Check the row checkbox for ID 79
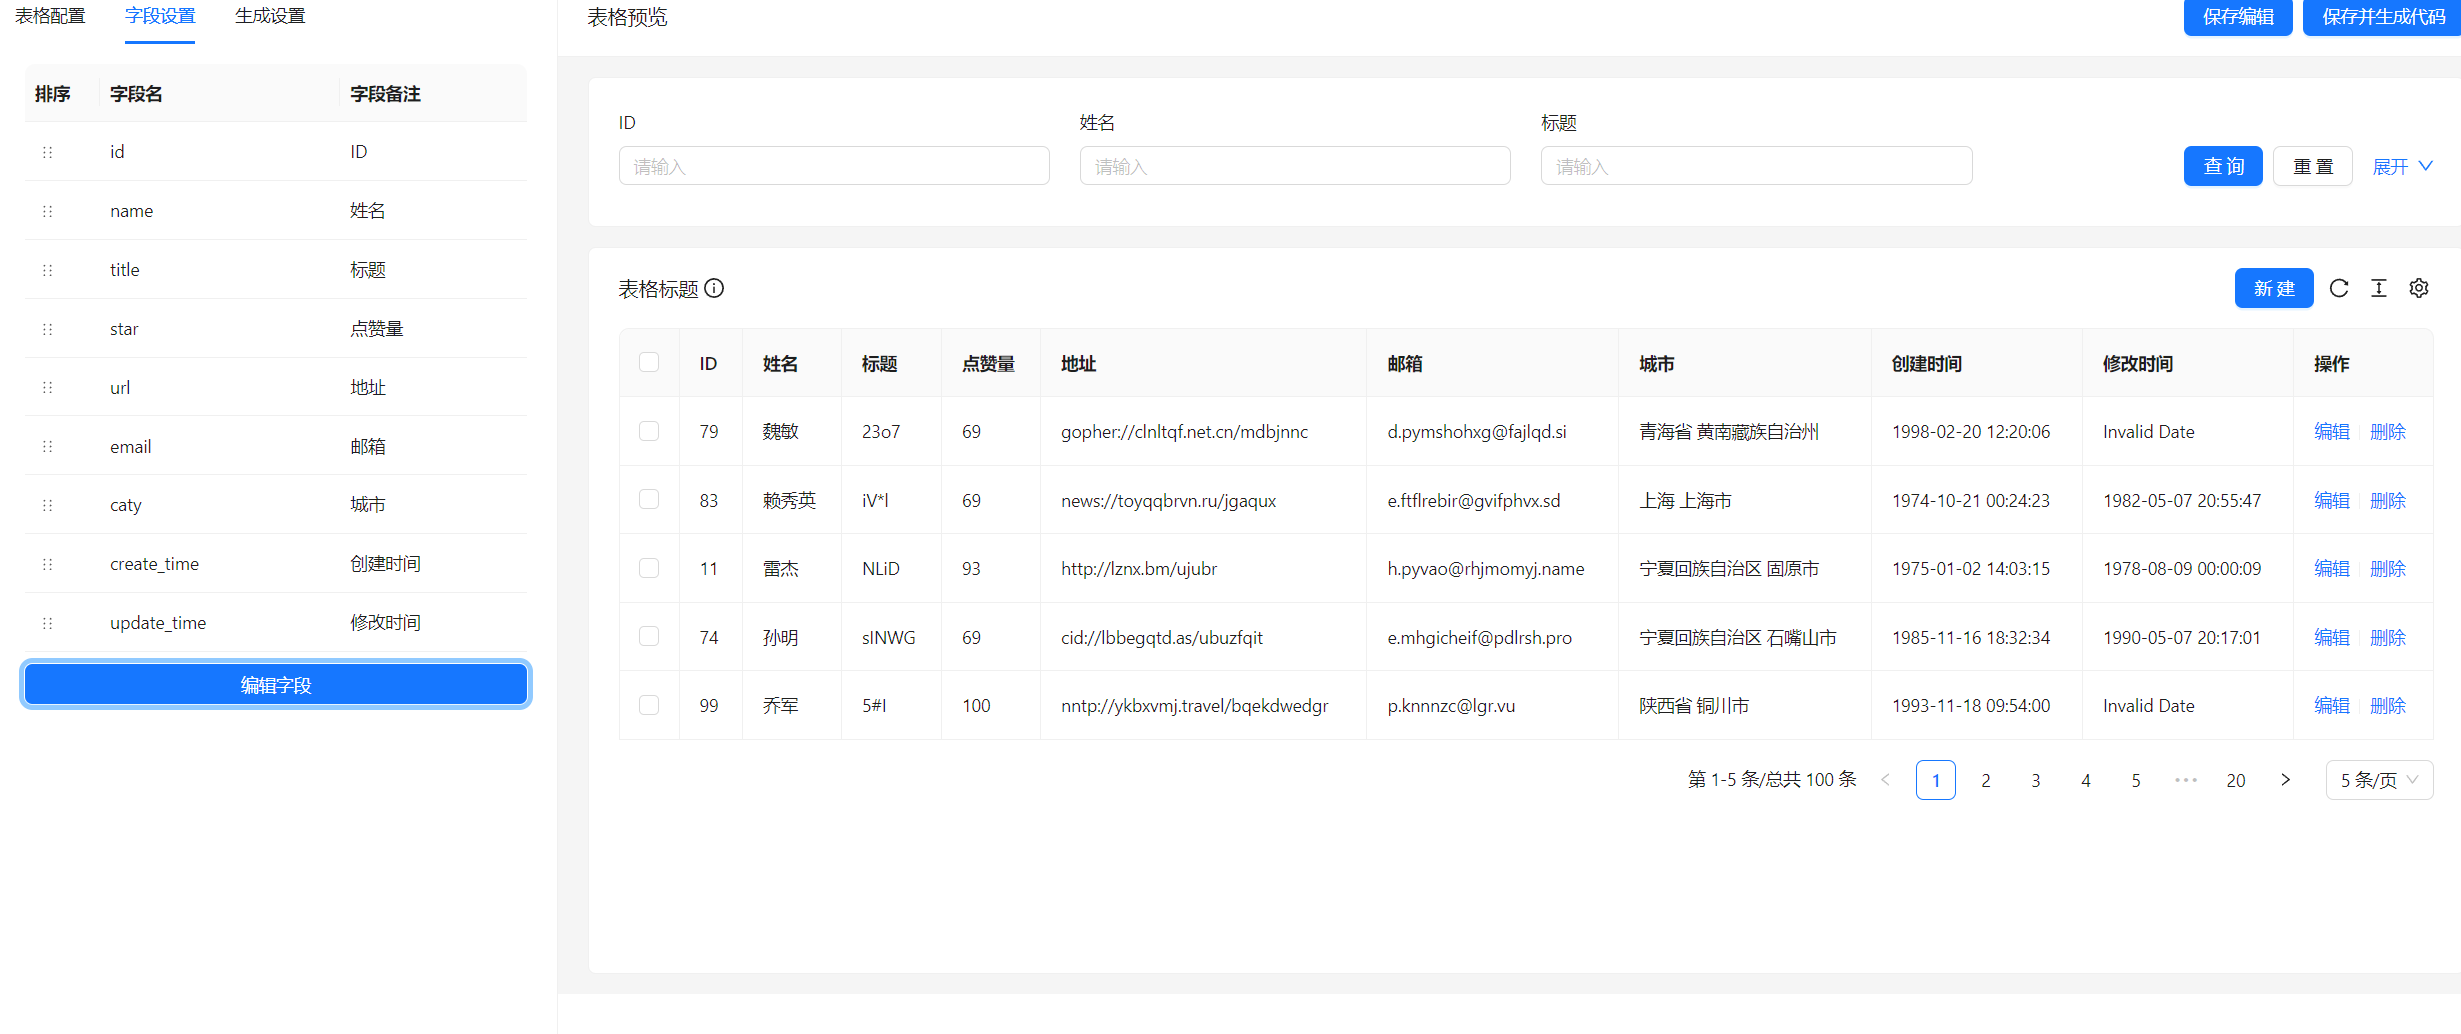Image resolution: width=2461 pixels, height=1034 pixels. pos(649,431)
